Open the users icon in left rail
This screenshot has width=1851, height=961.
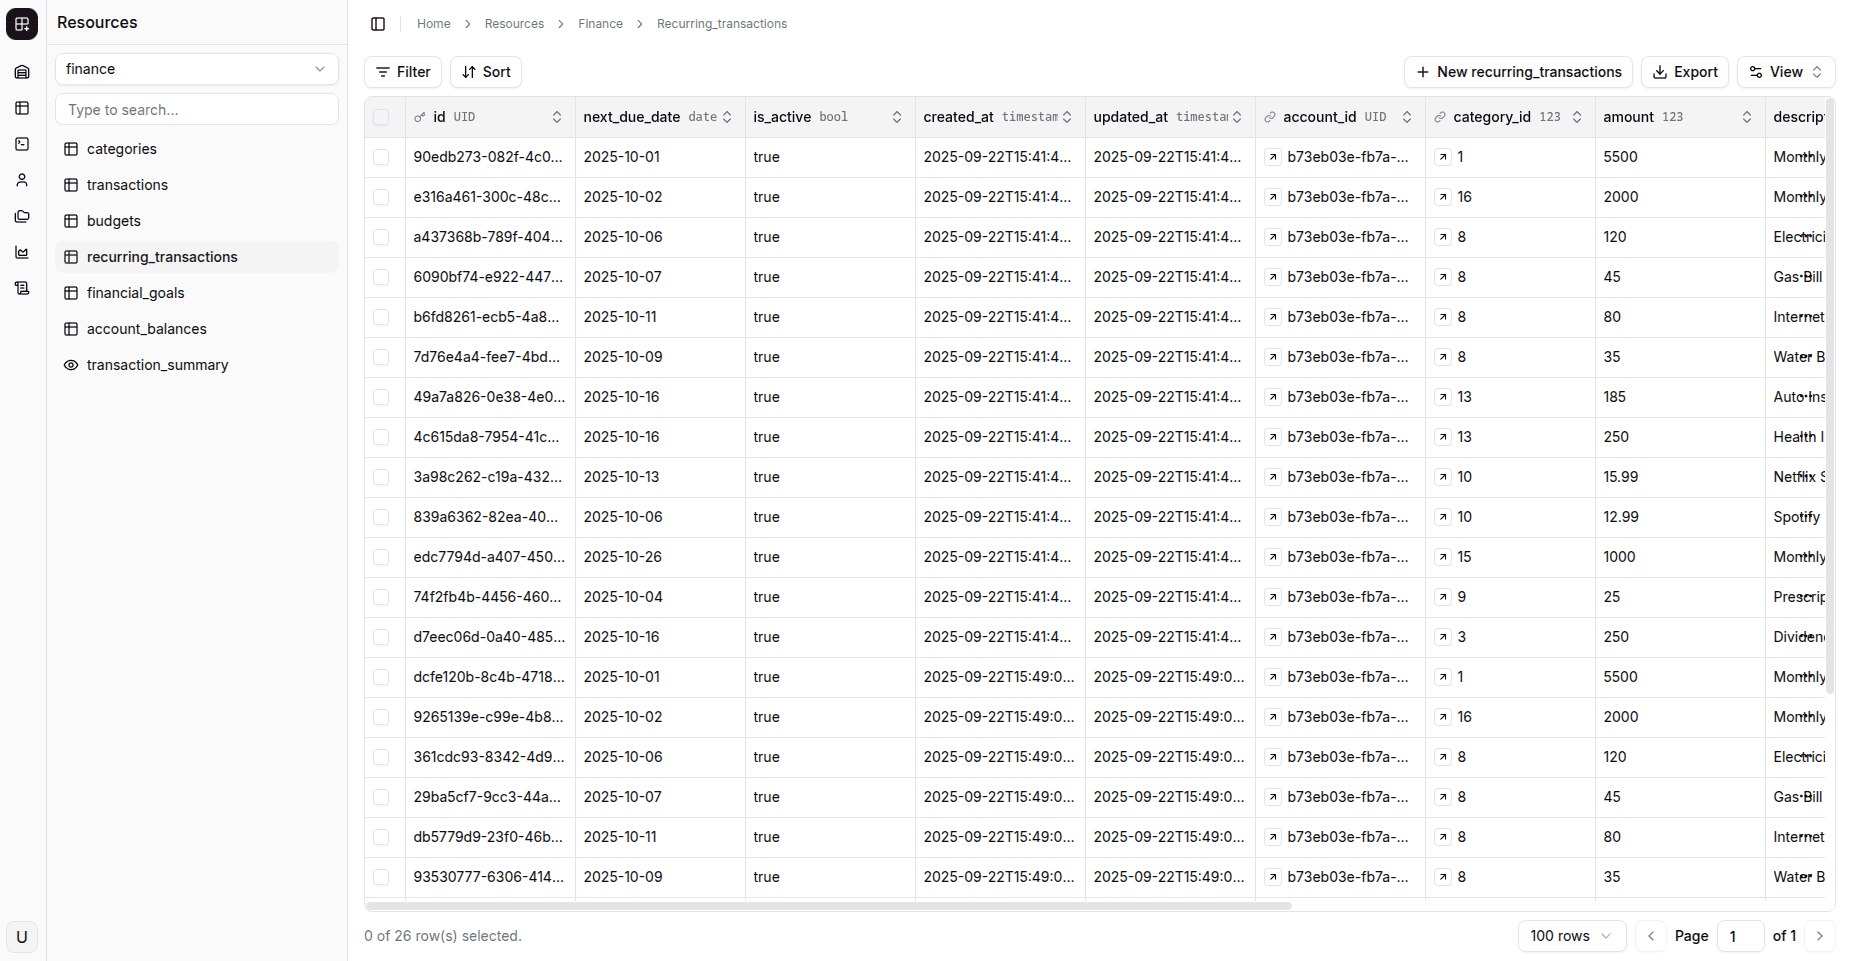(x=22, y=180)
